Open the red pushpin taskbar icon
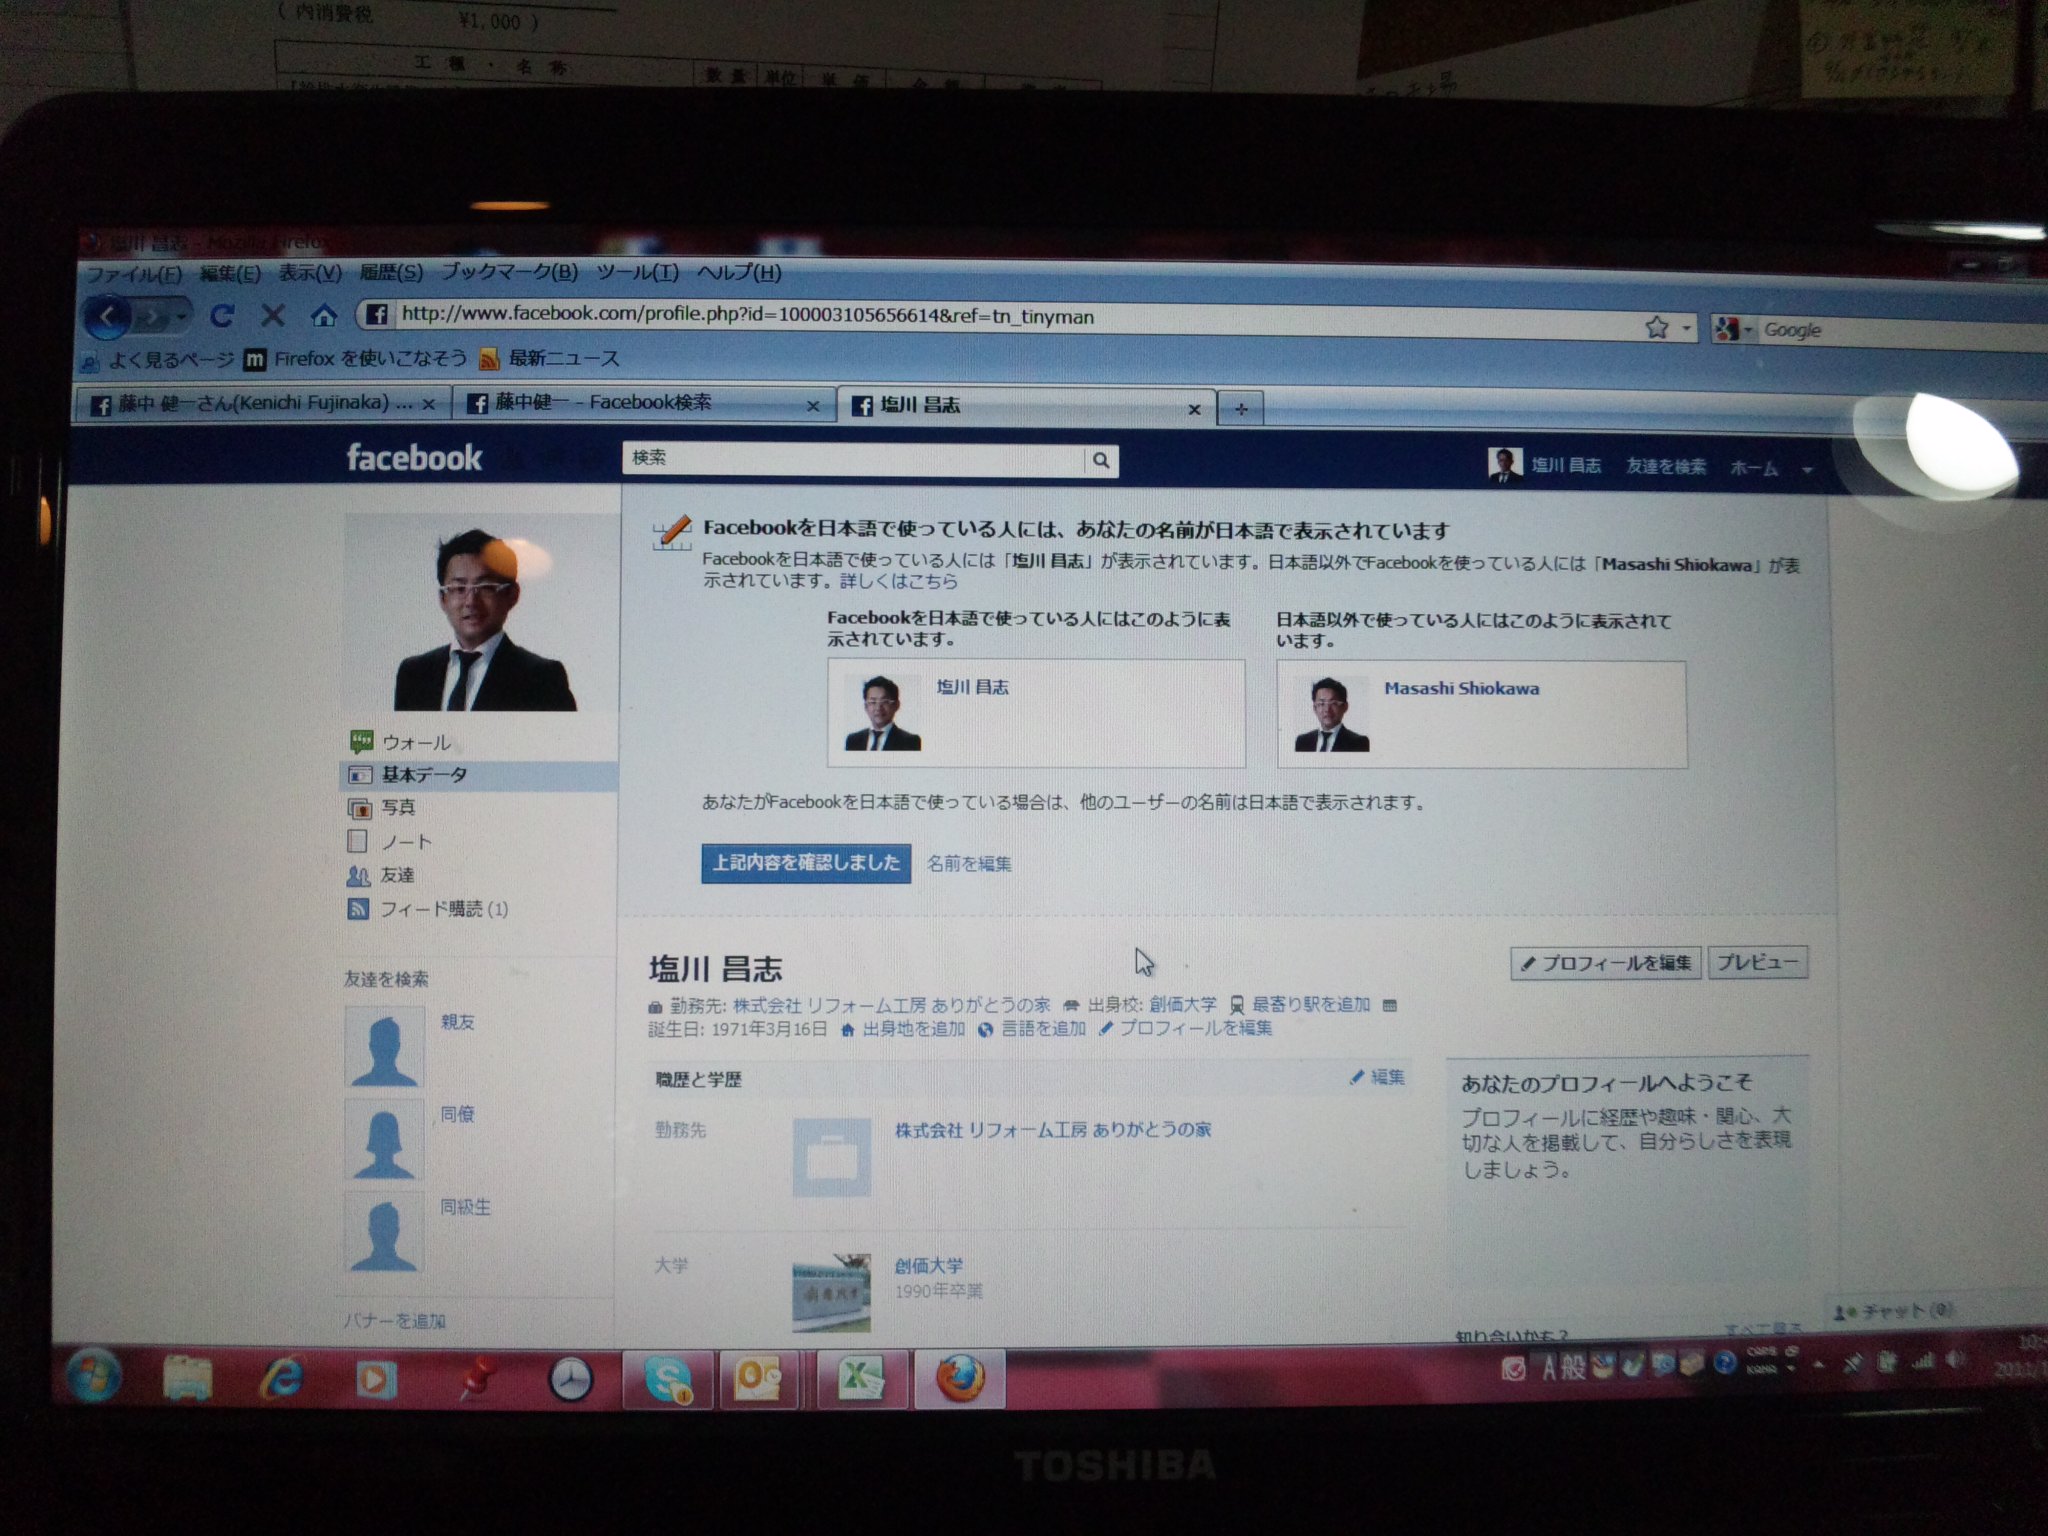The width and height of the screenshot is (2048, 1536). [x=477, y=1380]
